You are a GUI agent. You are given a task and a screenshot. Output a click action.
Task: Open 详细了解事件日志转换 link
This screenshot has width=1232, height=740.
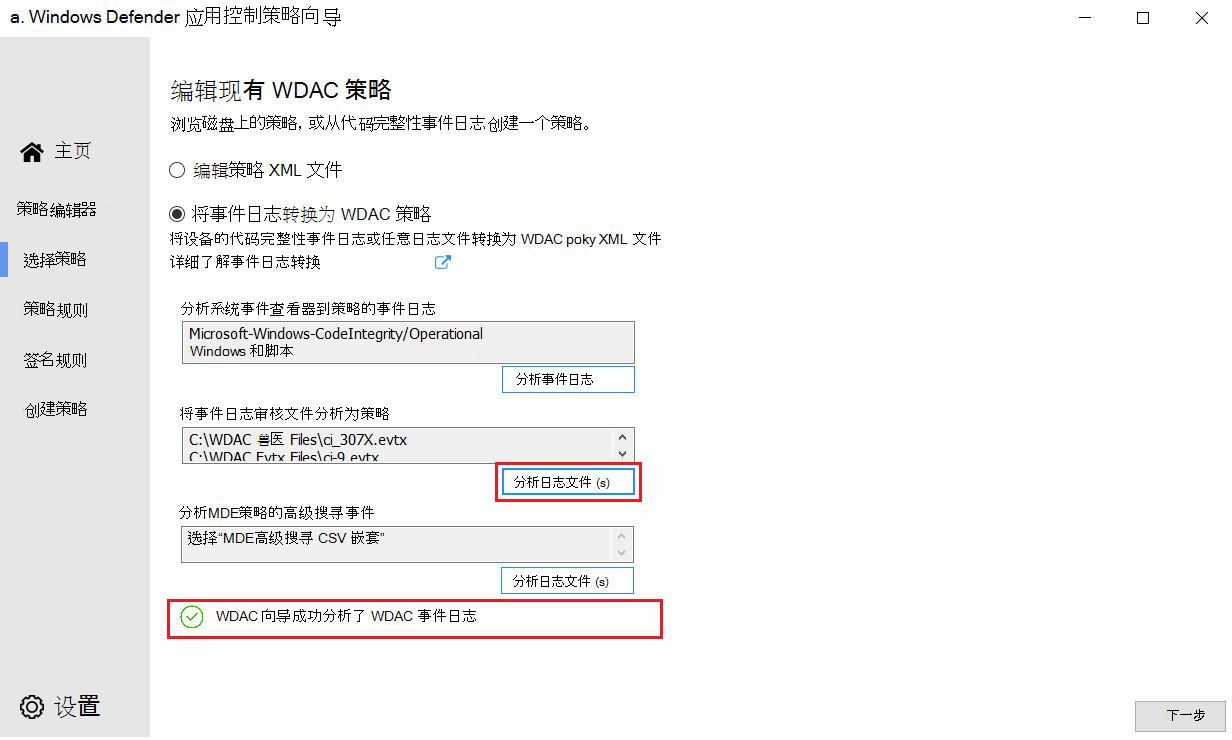coord(246,263)
